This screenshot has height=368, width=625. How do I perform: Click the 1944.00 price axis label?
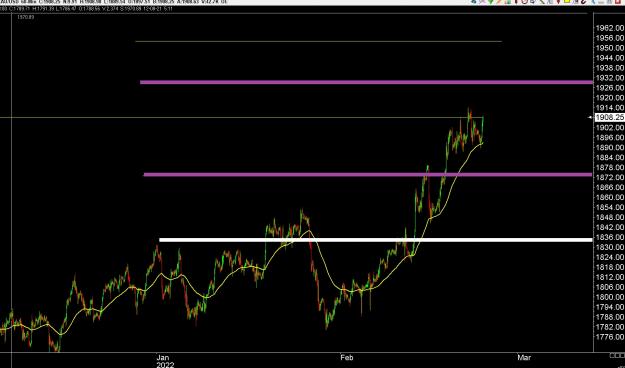tap(610, 58)
